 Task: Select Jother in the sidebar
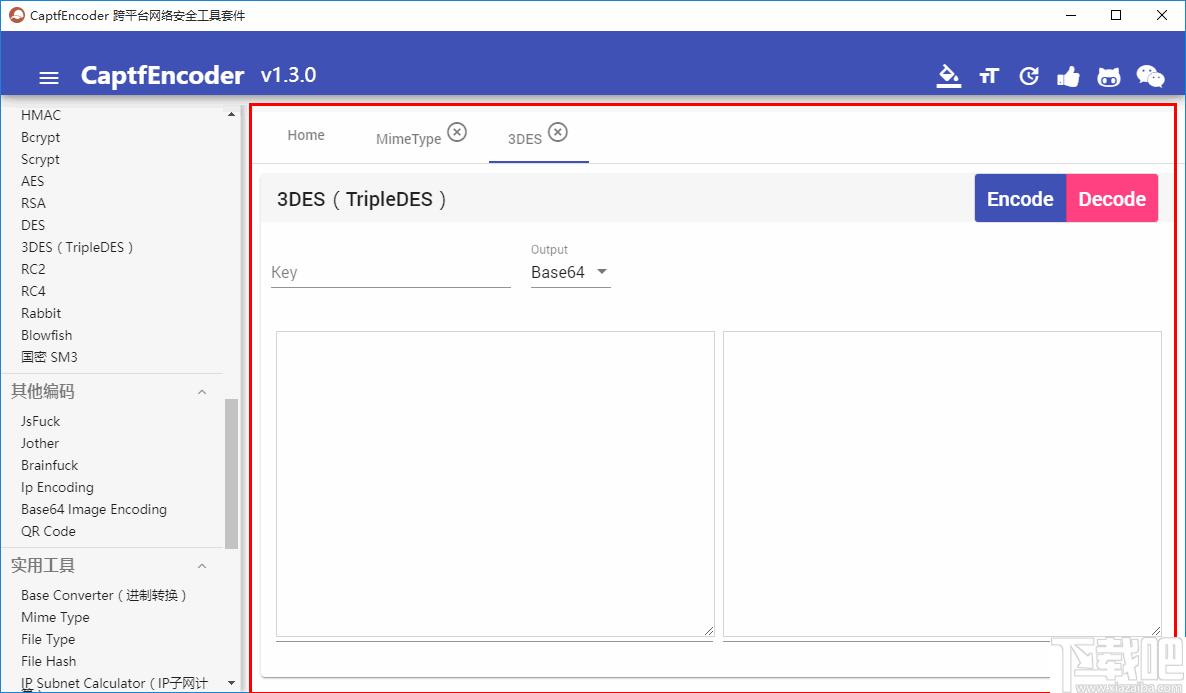(x=39, y=443)
